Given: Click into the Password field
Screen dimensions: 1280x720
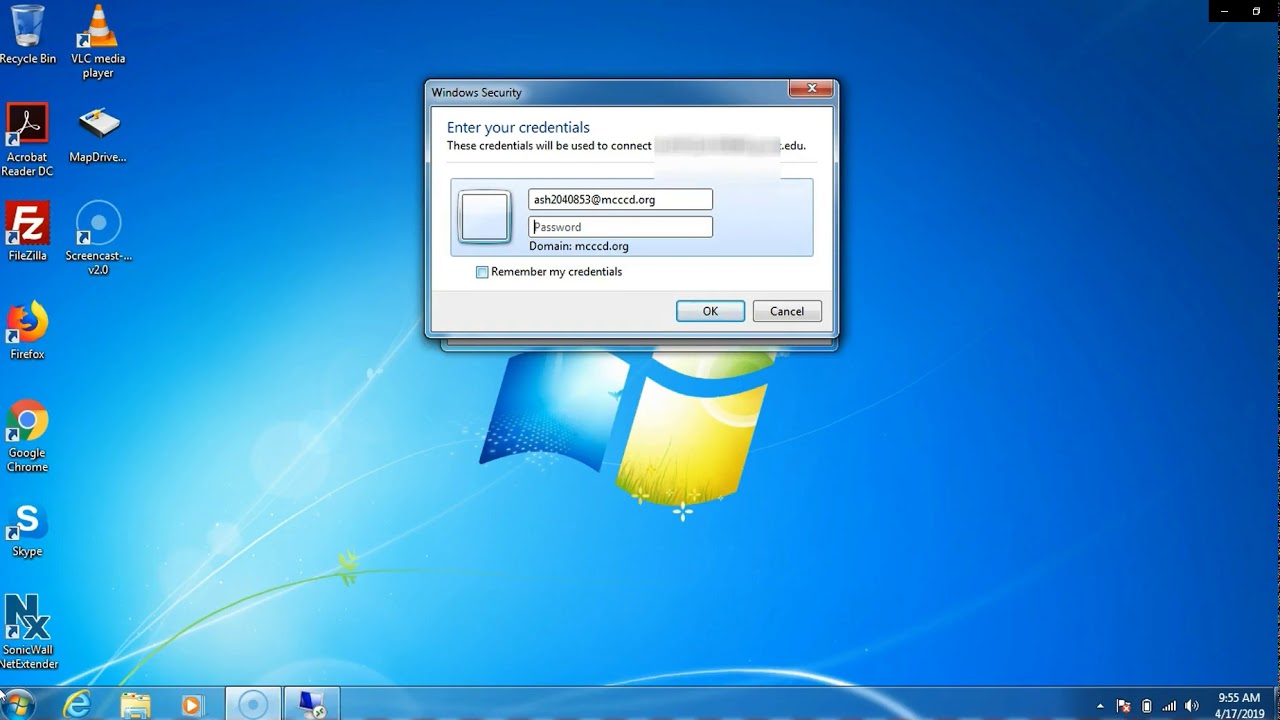Looking at the screenshot, I should (620, 227).
